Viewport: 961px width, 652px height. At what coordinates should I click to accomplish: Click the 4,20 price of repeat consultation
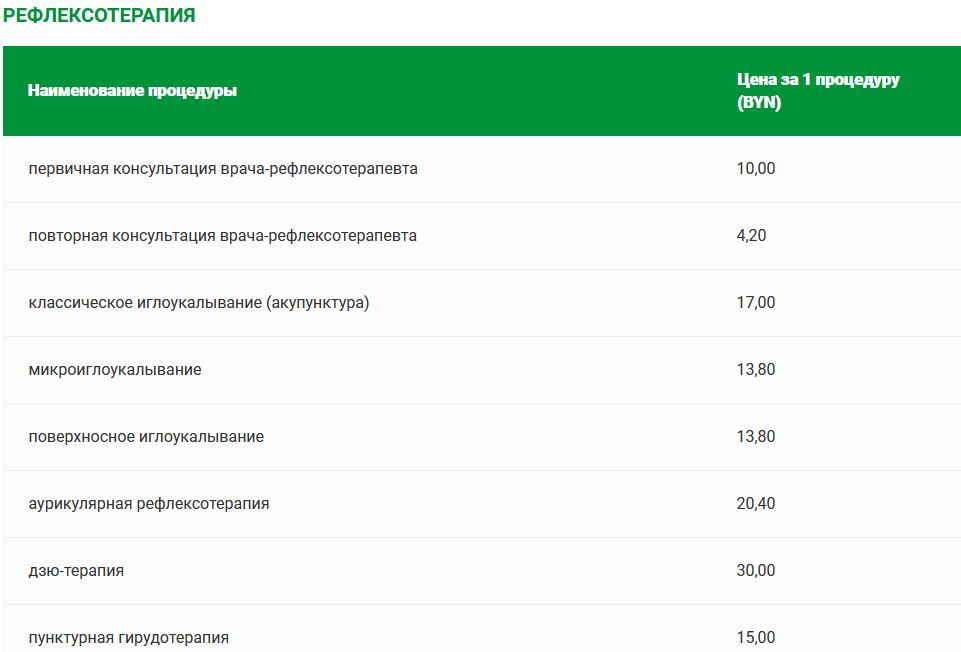pyautogui.click(x=751, y=236)
